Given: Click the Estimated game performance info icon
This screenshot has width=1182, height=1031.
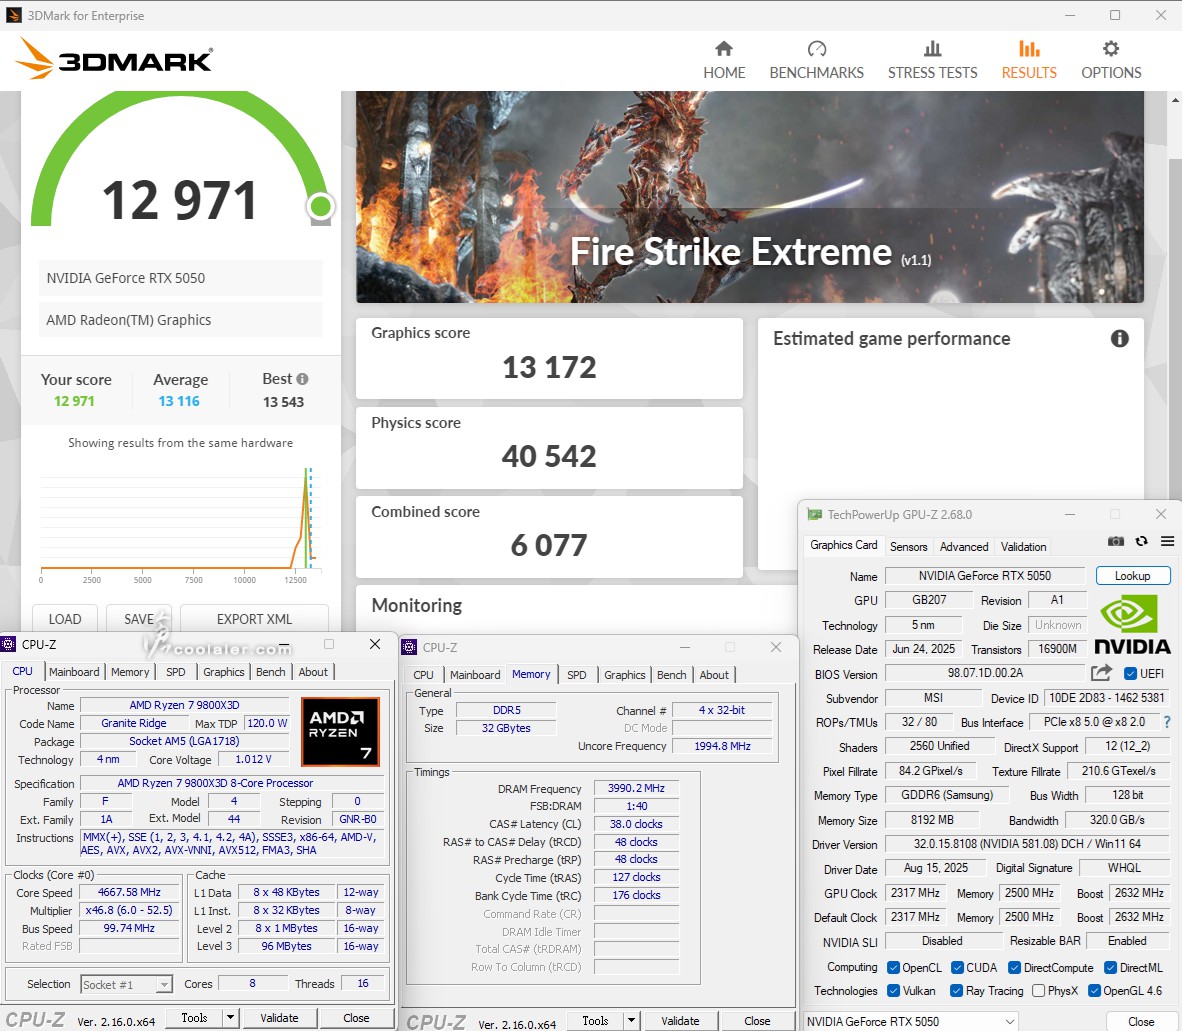Looking at the screenshot, I should click(x=1119, y=338).
